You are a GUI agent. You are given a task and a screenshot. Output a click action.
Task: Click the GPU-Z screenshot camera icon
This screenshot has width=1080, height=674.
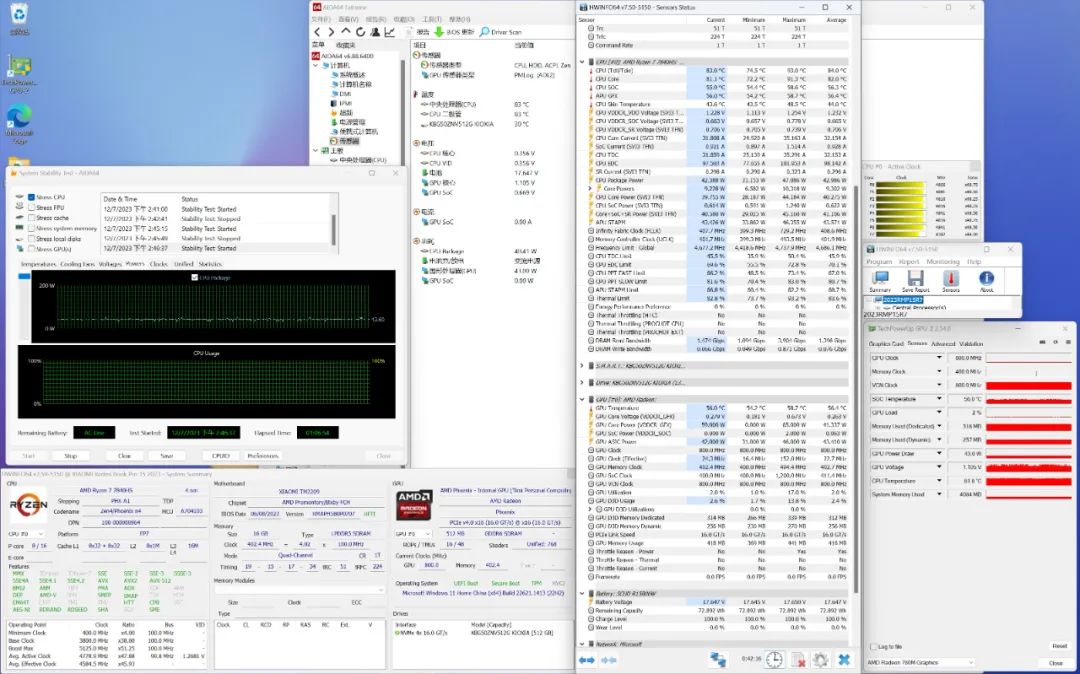point(1043,342)
